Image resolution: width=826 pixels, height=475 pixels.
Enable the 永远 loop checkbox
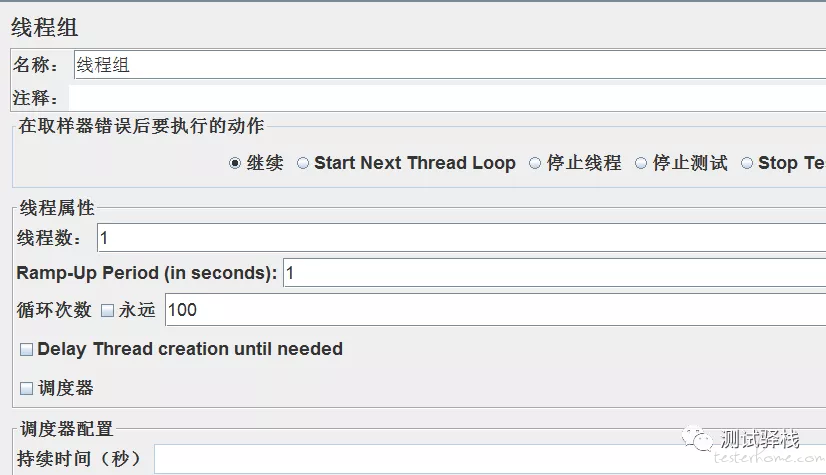108,310
